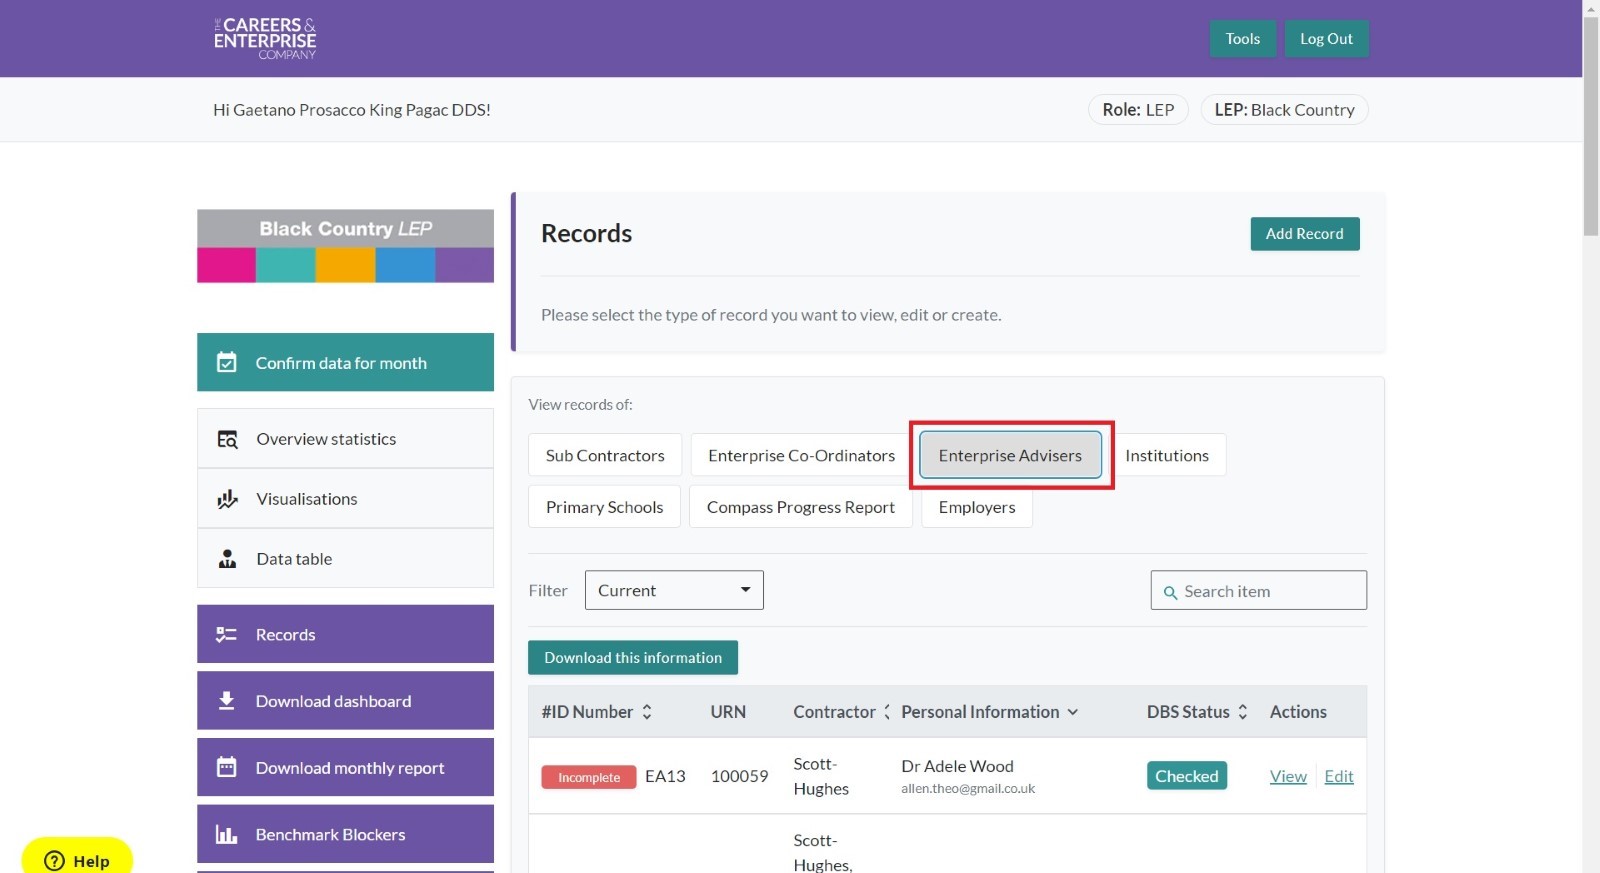Click the Overview statistics magnifier icon
This screenshot has height=873, width=1600.
pyautogui.click(x=227, y=439)
